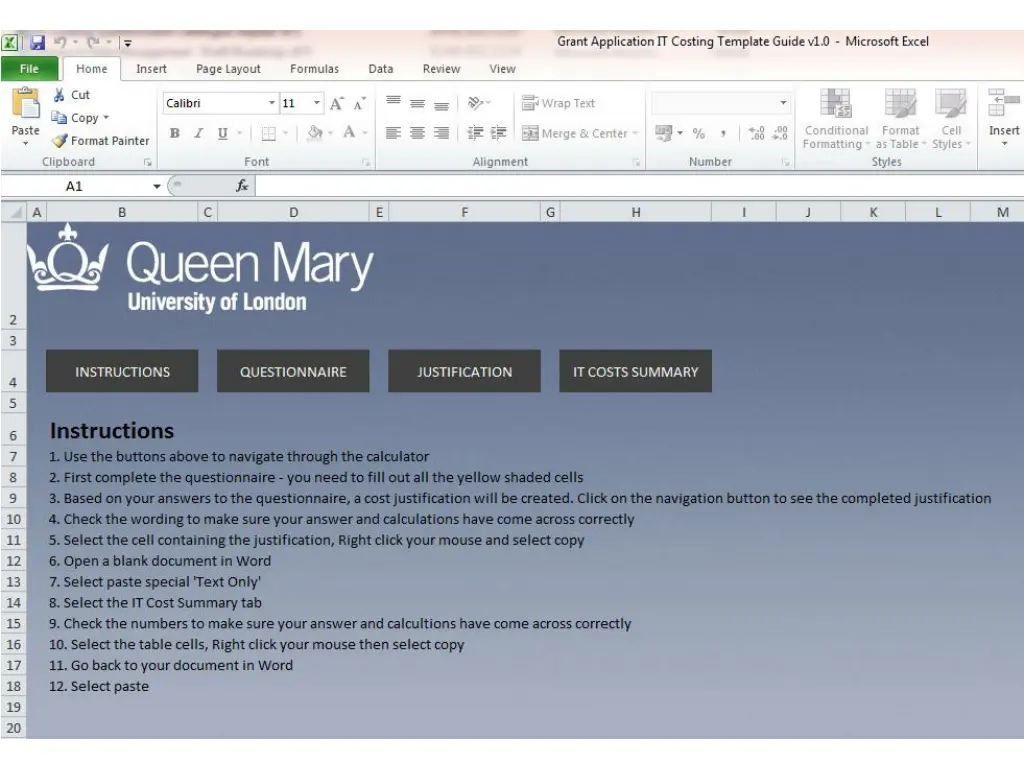Click the Borders icon
Image resolution: width=1024 pixels, height=768 pixels.
pos(268,133)
